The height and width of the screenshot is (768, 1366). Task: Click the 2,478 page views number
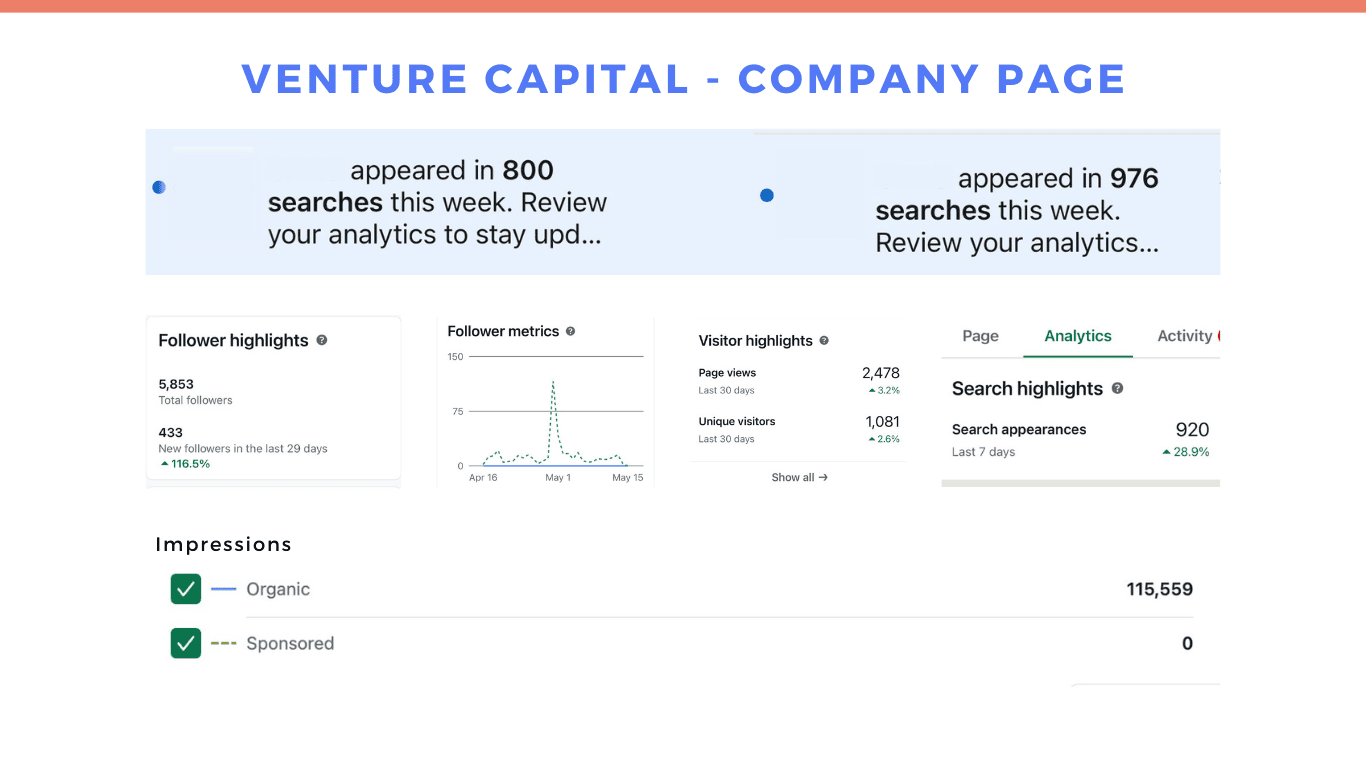[880, 373]
